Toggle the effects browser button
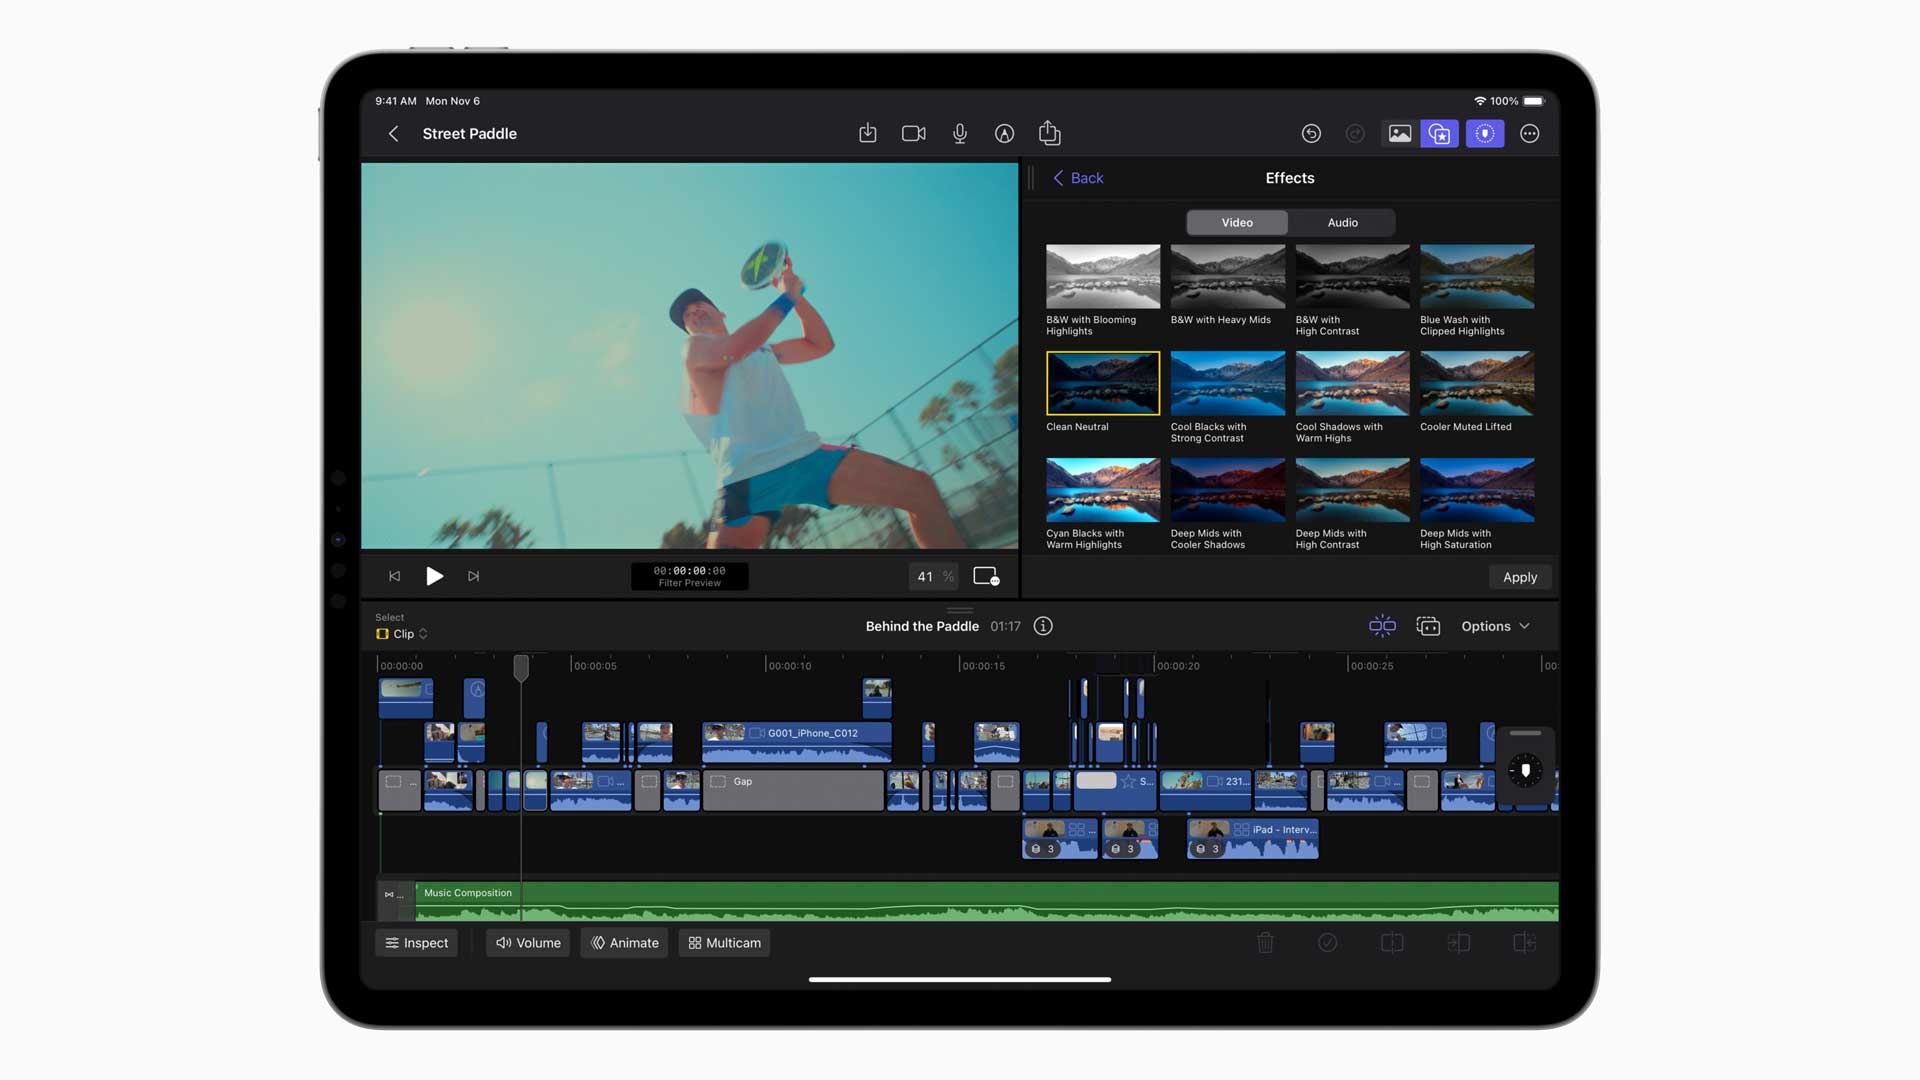 point(1440,133)
